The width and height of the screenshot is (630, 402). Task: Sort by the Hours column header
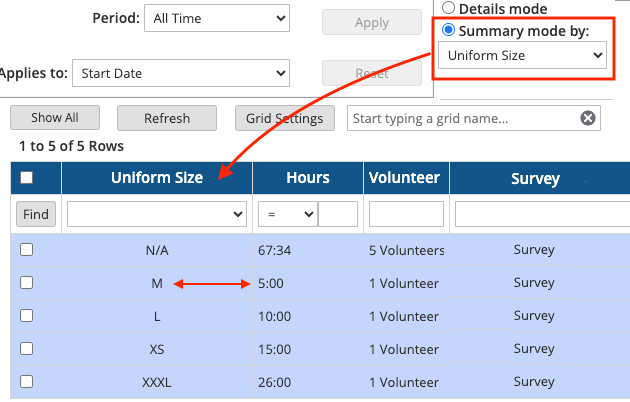click(308, 178)
